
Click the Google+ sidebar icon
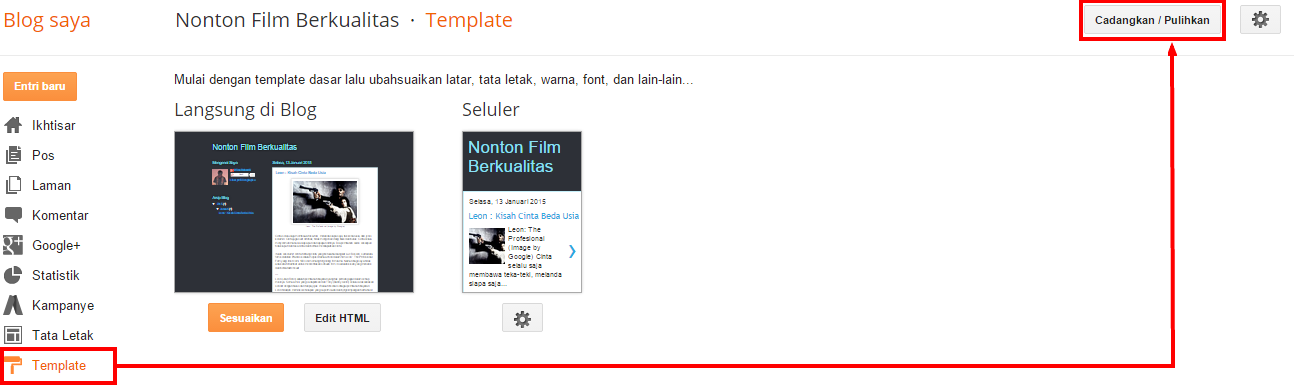pos(13,245)
